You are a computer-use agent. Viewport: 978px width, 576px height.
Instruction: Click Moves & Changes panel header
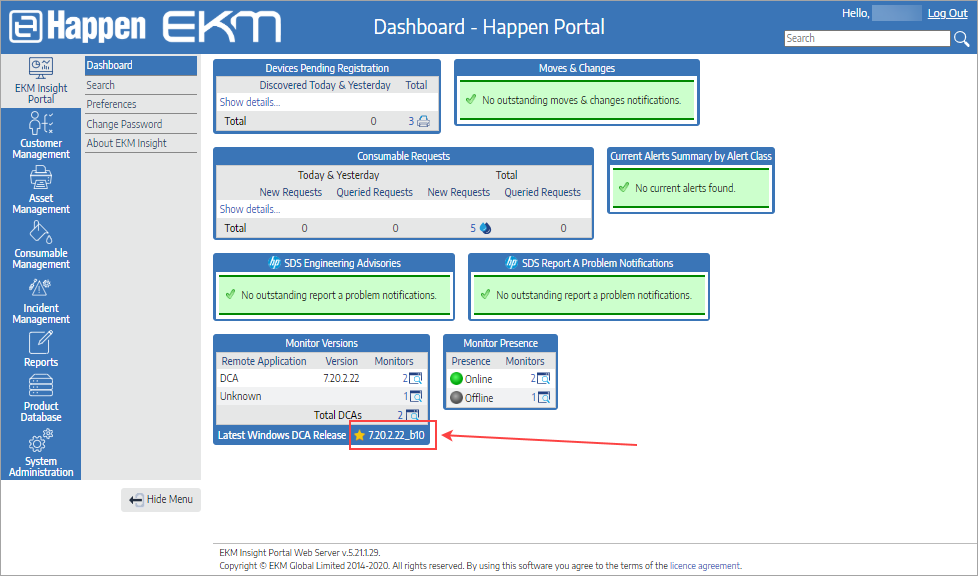(x=577, y=68)
